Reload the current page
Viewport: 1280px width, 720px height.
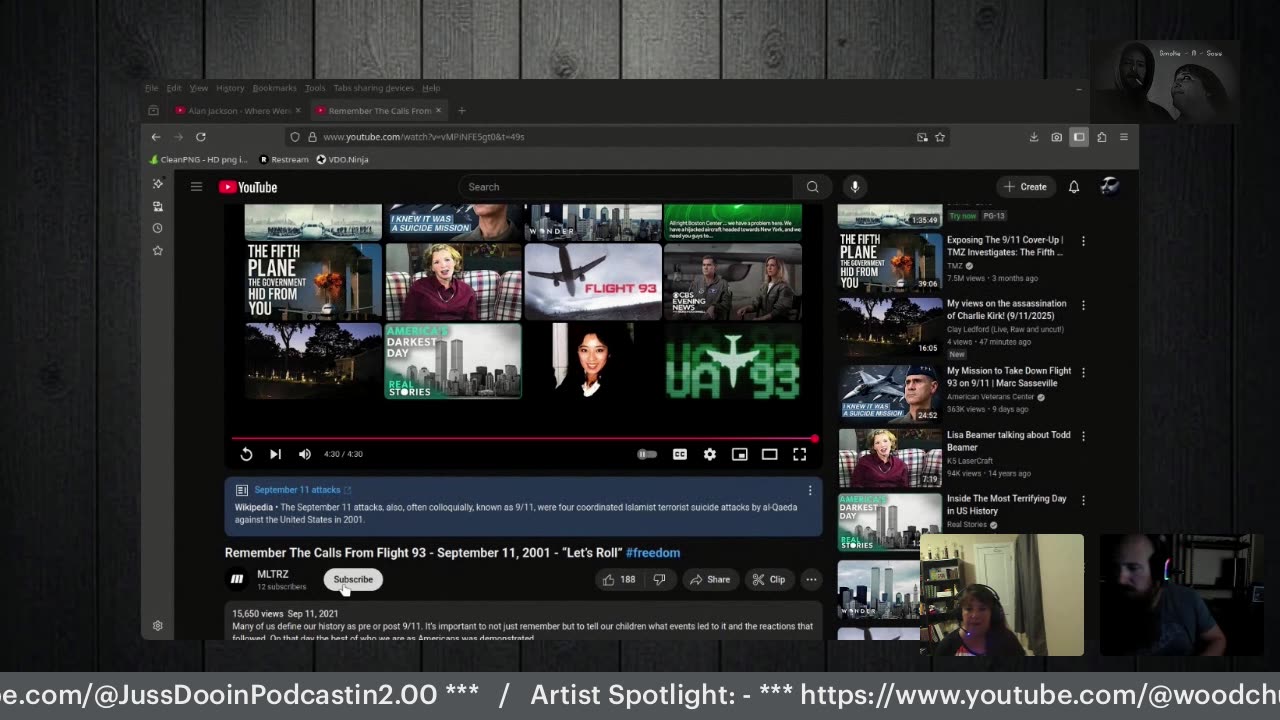tap(201, 137)
